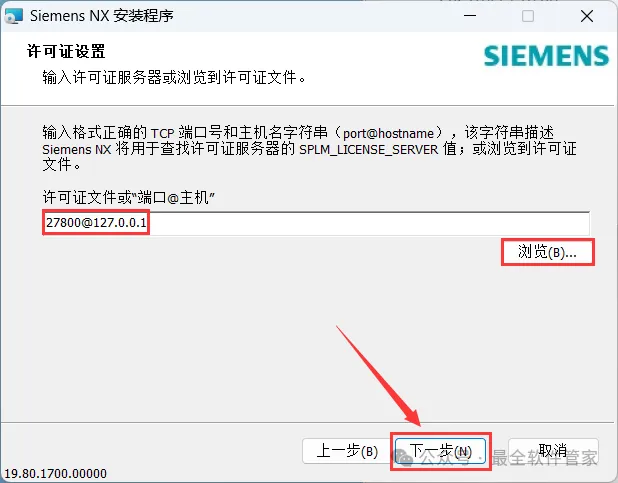Click the 许可证文件或"端口@主机" field label
The image size is (618, 483).
coord(128,197)
